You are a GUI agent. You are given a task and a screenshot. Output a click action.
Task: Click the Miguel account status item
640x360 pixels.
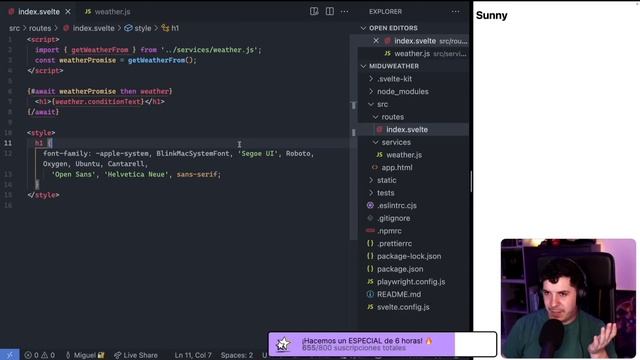pos(85,355)
